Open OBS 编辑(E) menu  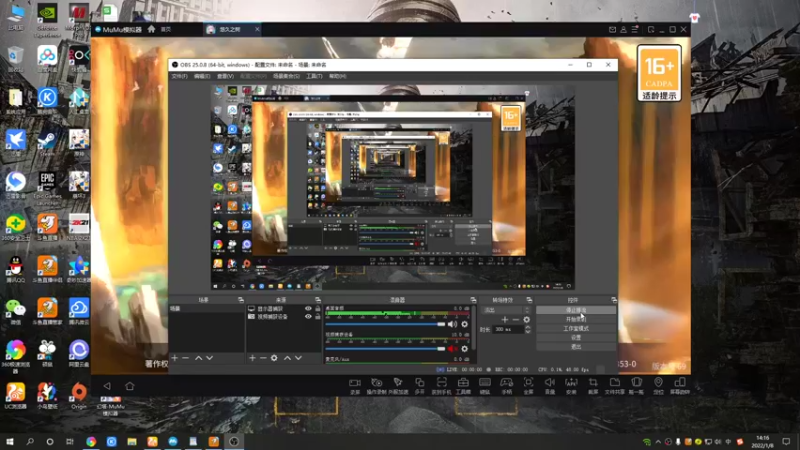202,76
